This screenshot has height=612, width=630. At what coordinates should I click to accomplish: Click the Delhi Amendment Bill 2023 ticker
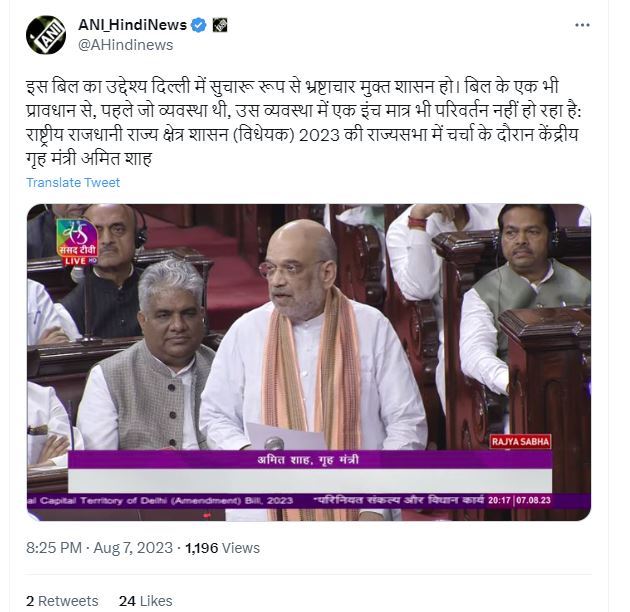pos(161,500)
